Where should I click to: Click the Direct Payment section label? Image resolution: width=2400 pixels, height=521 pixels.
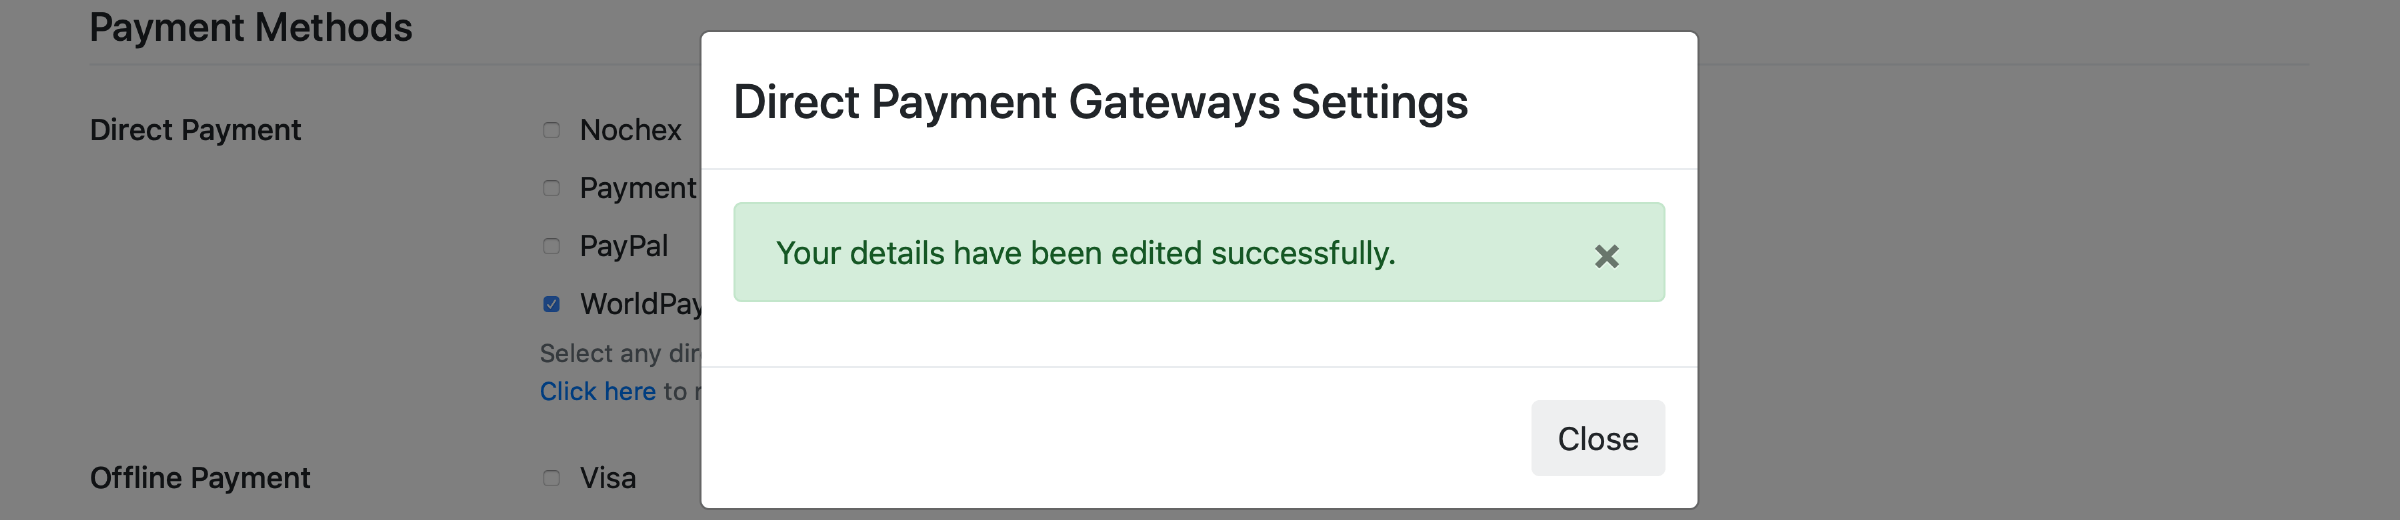195,130
